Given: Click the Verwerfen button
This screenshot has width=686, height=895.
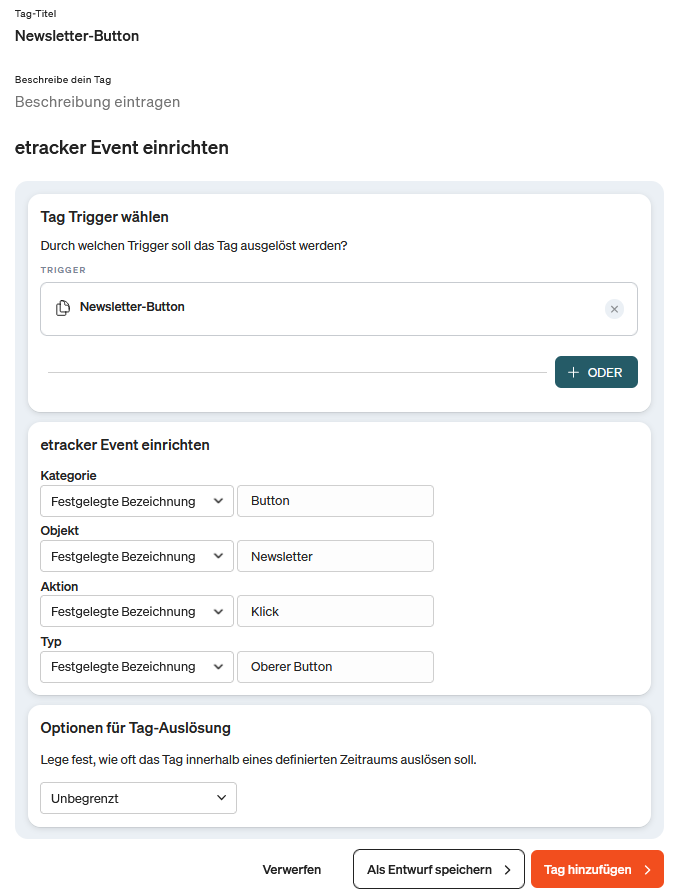Looking at the screenshot, I should (x=292, y=868).
